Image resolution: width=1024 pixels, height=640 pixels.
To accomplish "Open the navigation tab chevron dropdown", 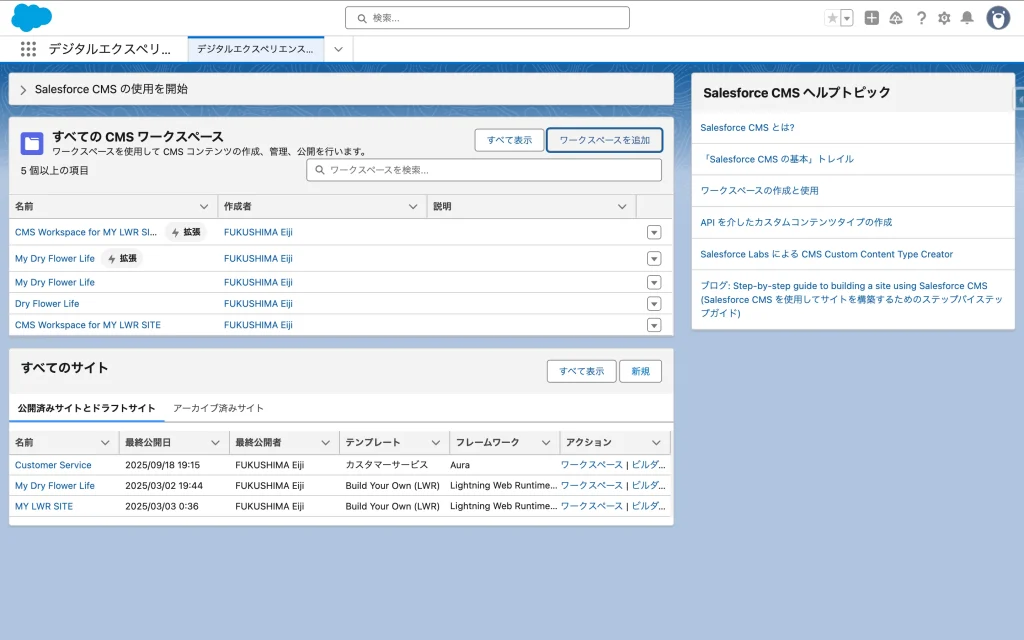I will point(339,49).
